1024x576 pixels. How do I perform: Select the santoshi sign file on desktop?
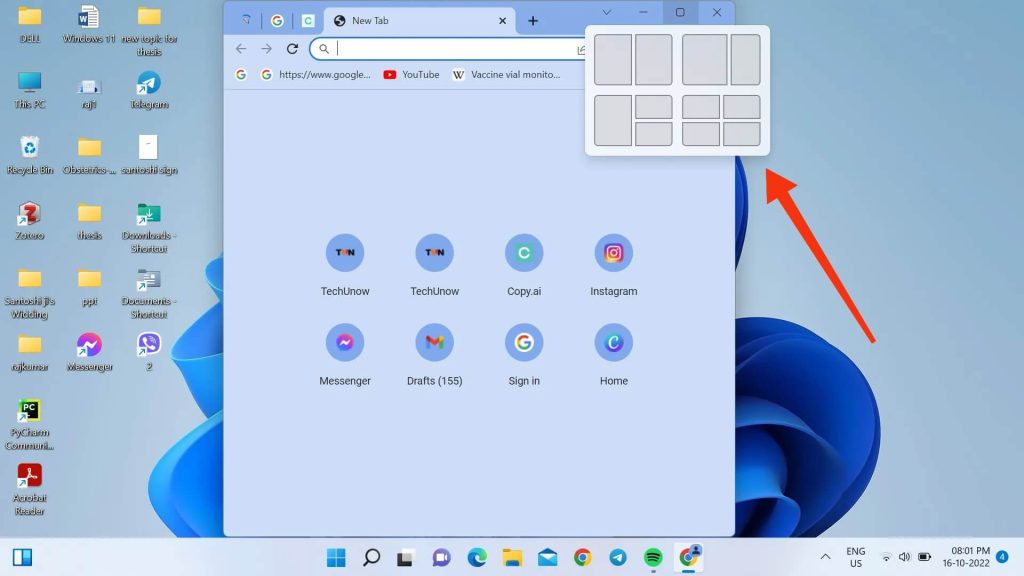(x=149, y=155)
